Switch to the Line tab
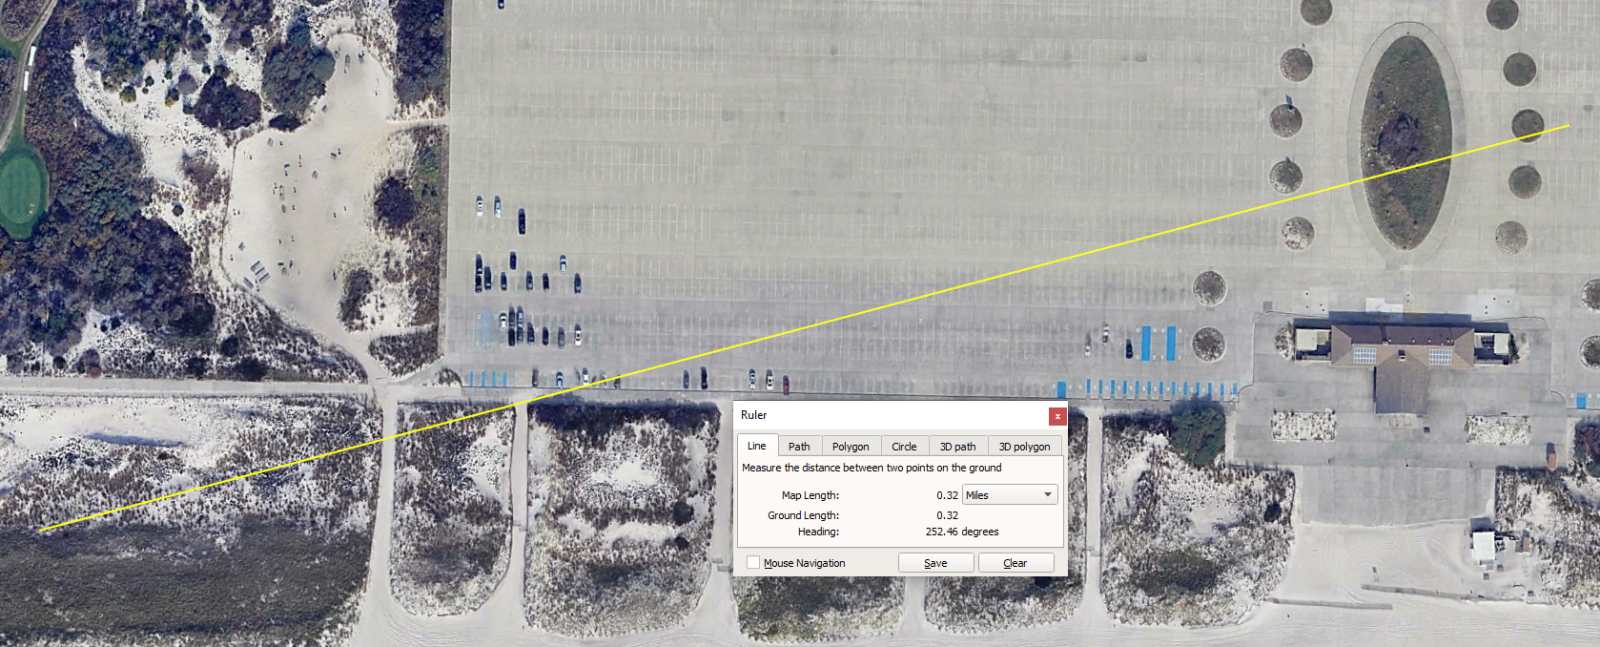The height and width of the screenshot is (647, 1600). pyautogui.click(x=757, y=446)
